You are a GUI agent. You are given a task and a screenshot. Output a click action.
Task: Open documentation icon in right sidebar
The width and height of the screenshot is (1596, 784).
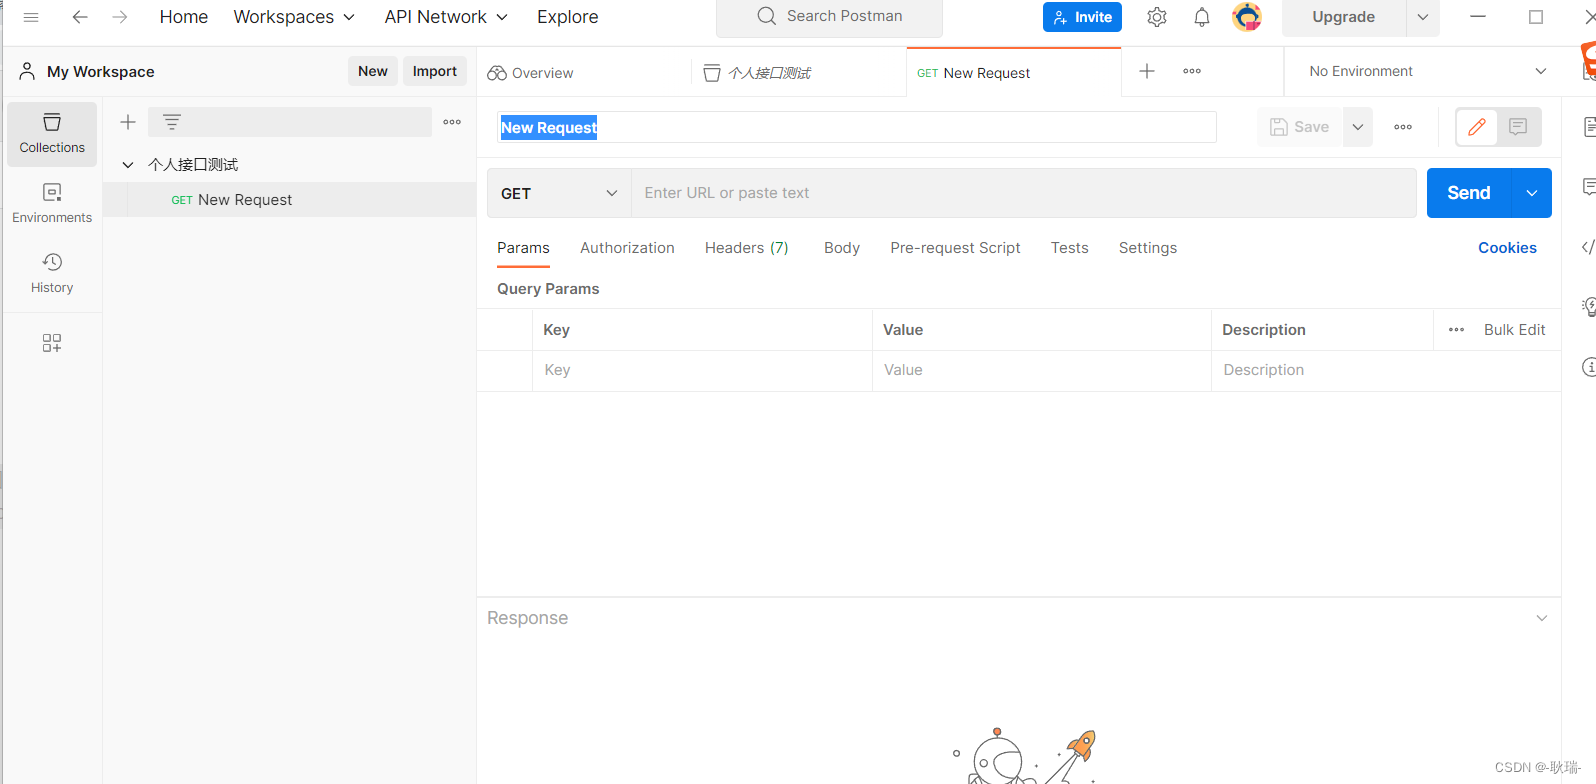point(1589,127)
